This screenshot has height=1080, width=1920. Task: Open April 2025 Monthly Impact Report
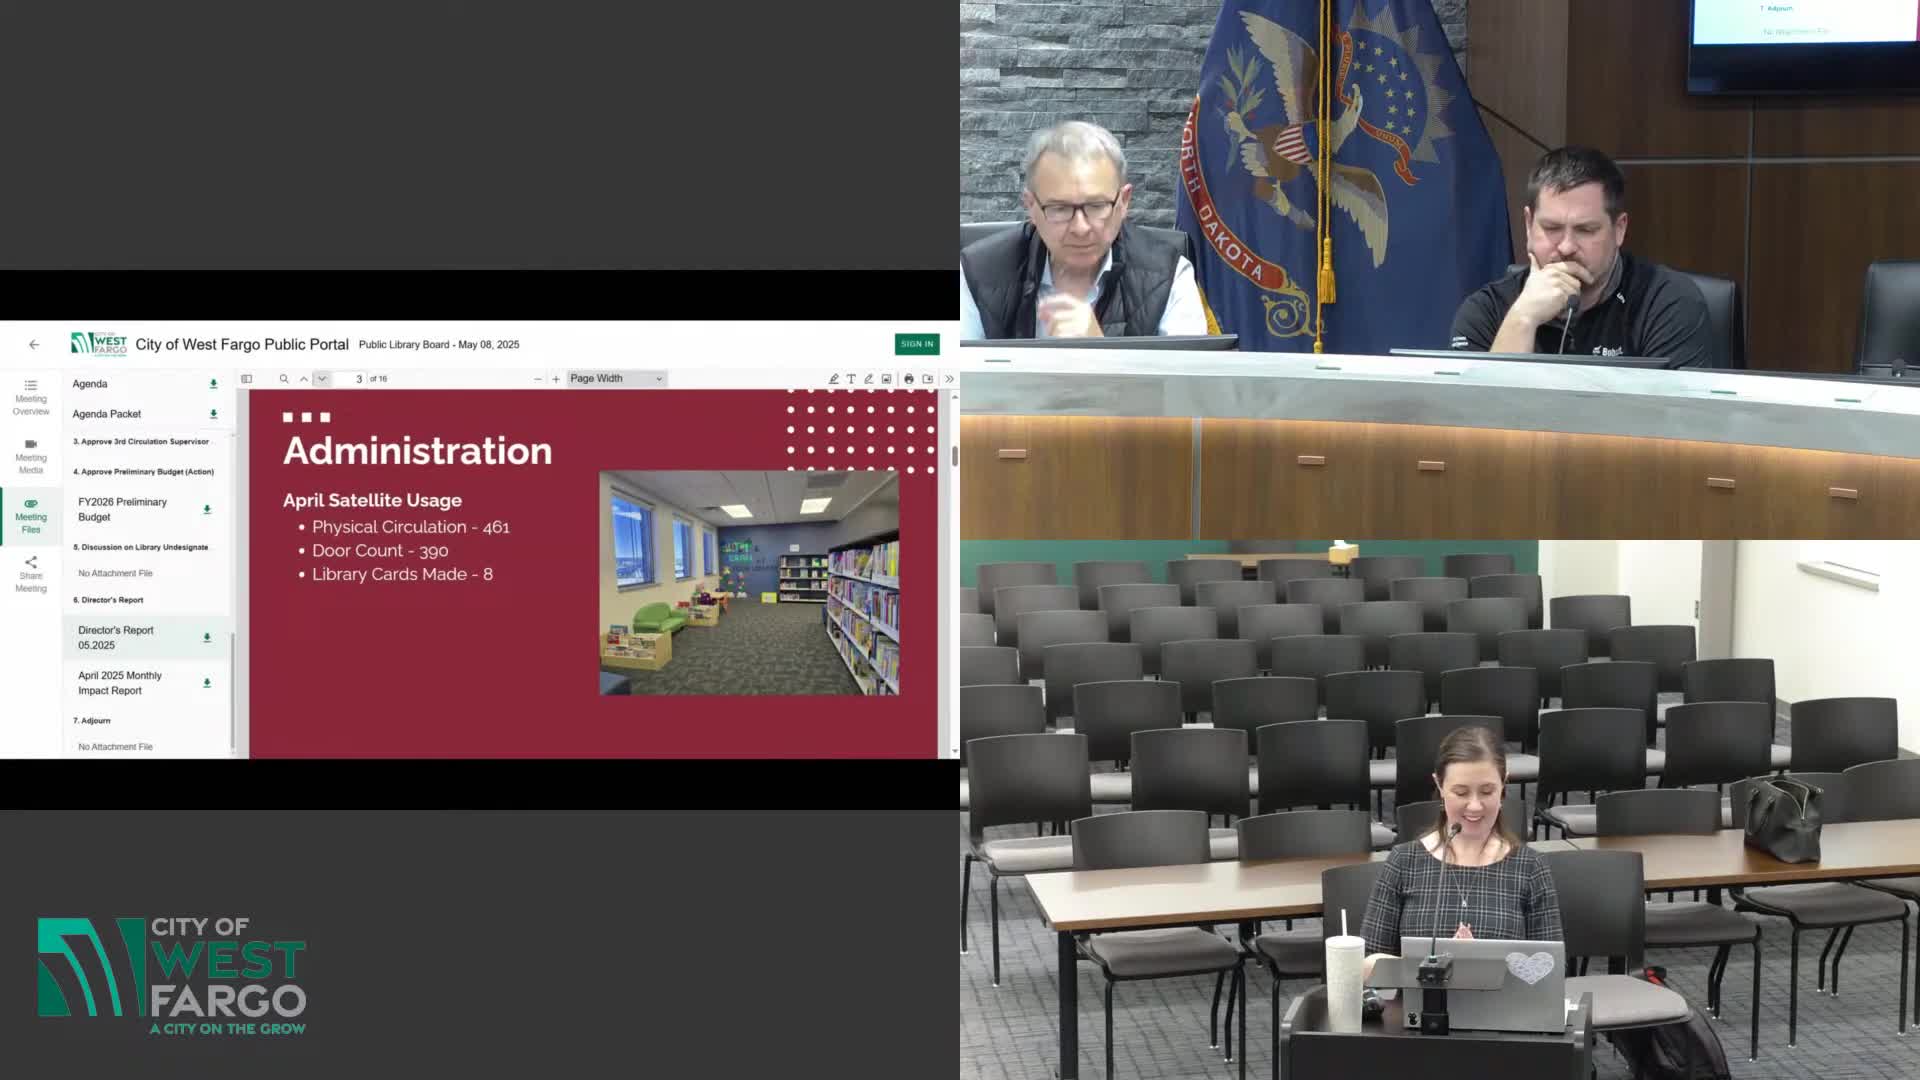(120, 683)
